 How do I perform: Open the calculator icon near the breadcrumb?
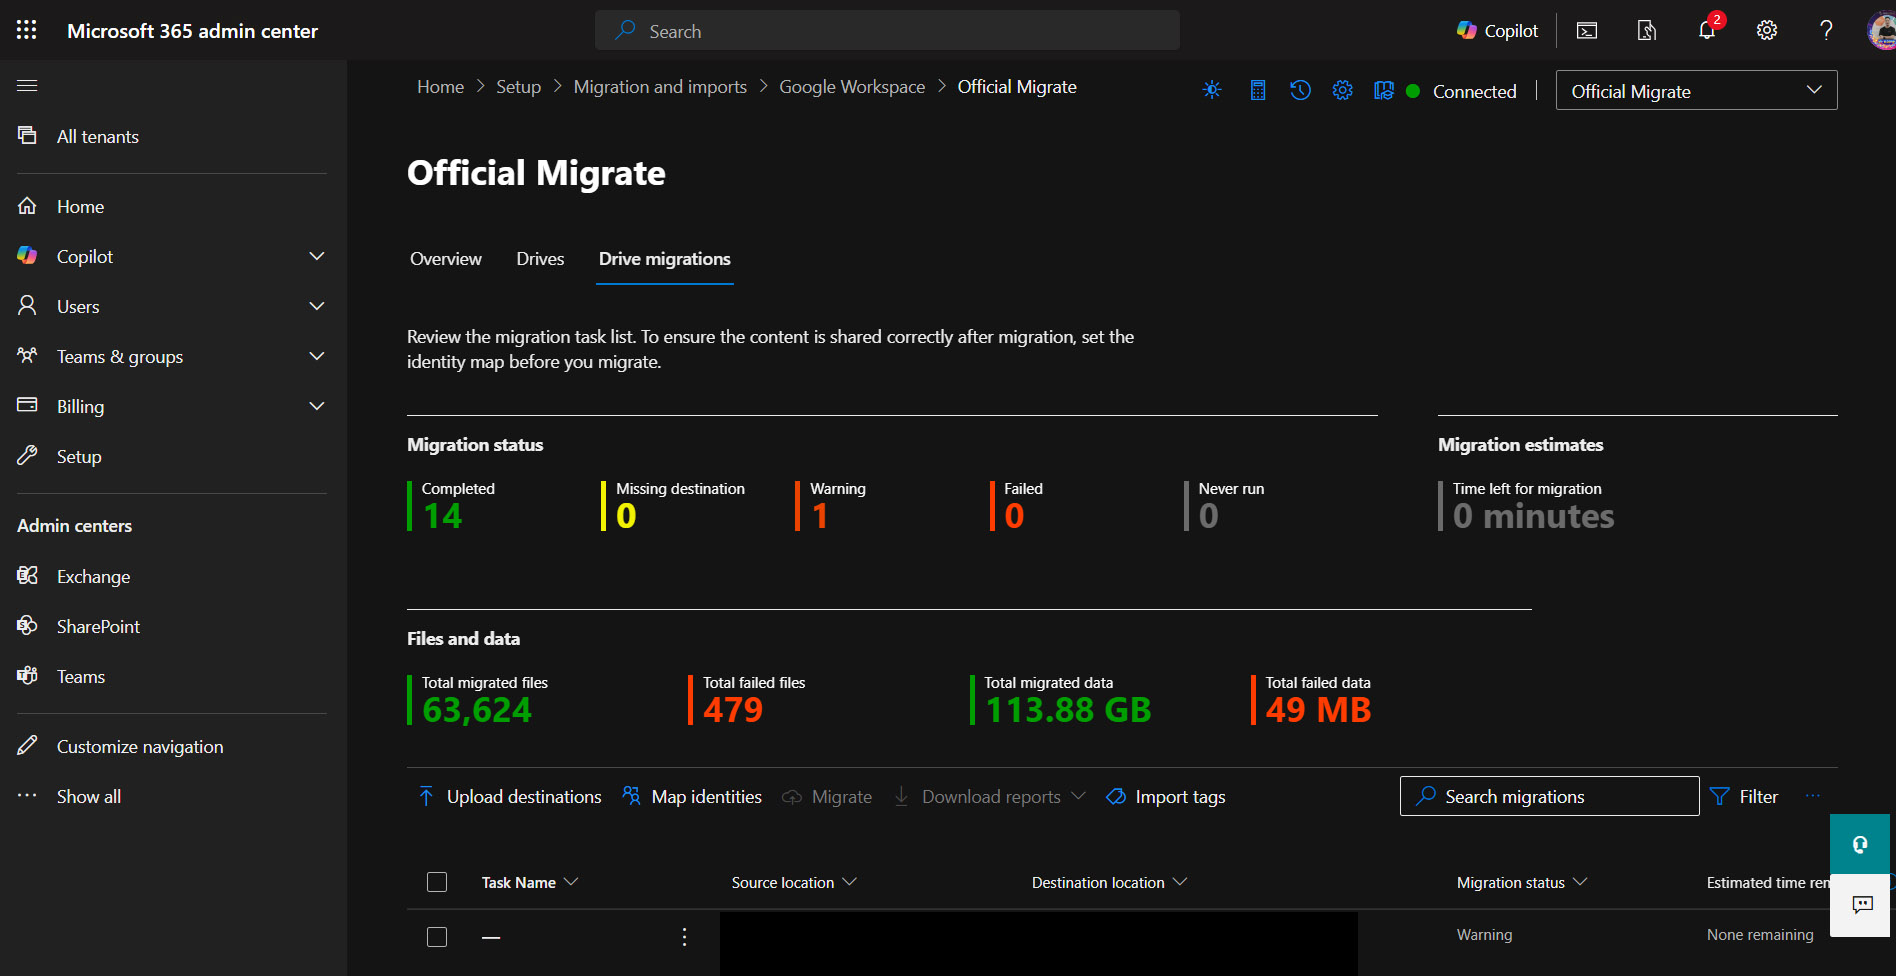click(x=1257, y=90)
